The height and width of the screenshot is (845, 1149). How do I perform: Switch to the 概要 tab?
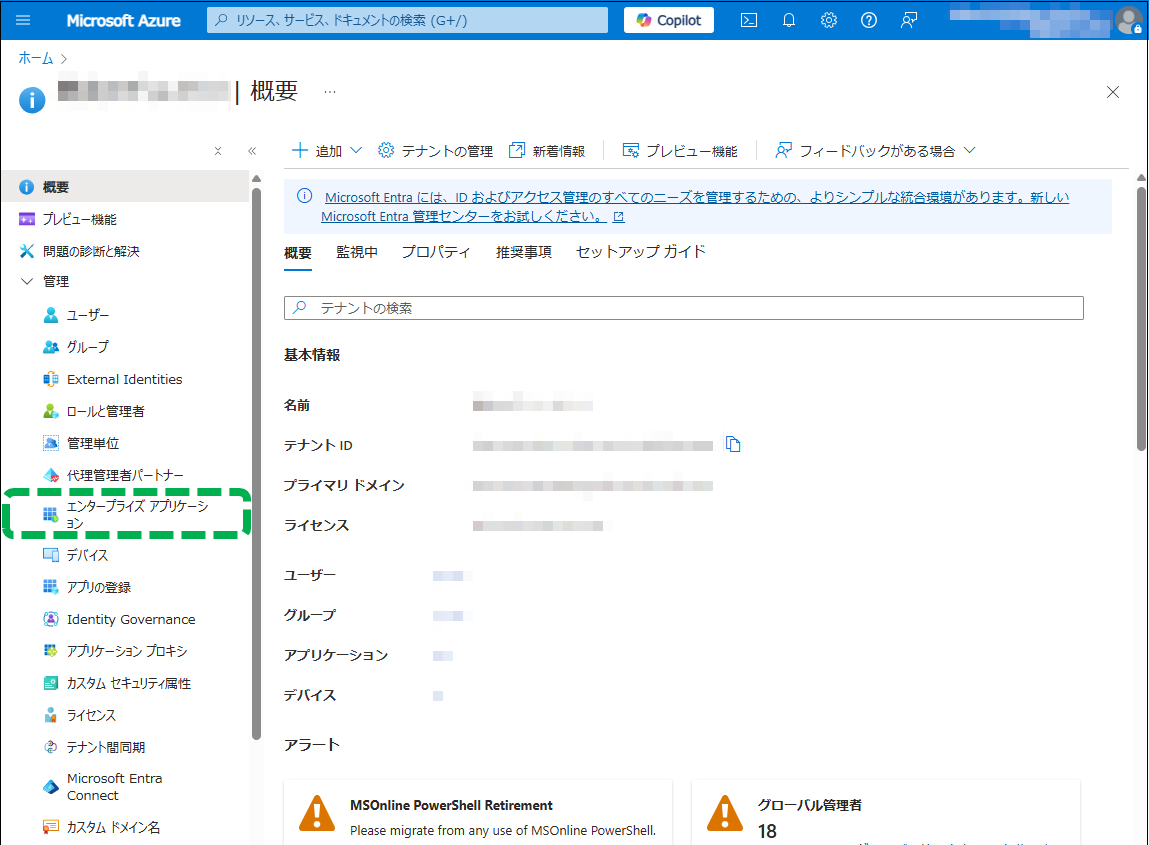pos(298,253)
